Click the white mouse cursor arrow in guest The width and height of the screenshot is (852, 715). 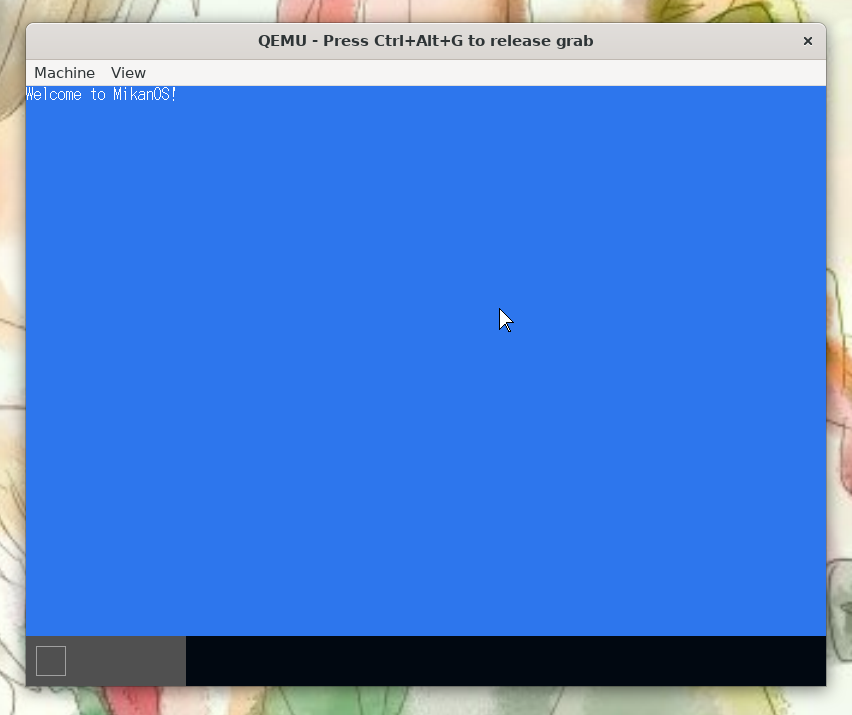pos(505,320)
